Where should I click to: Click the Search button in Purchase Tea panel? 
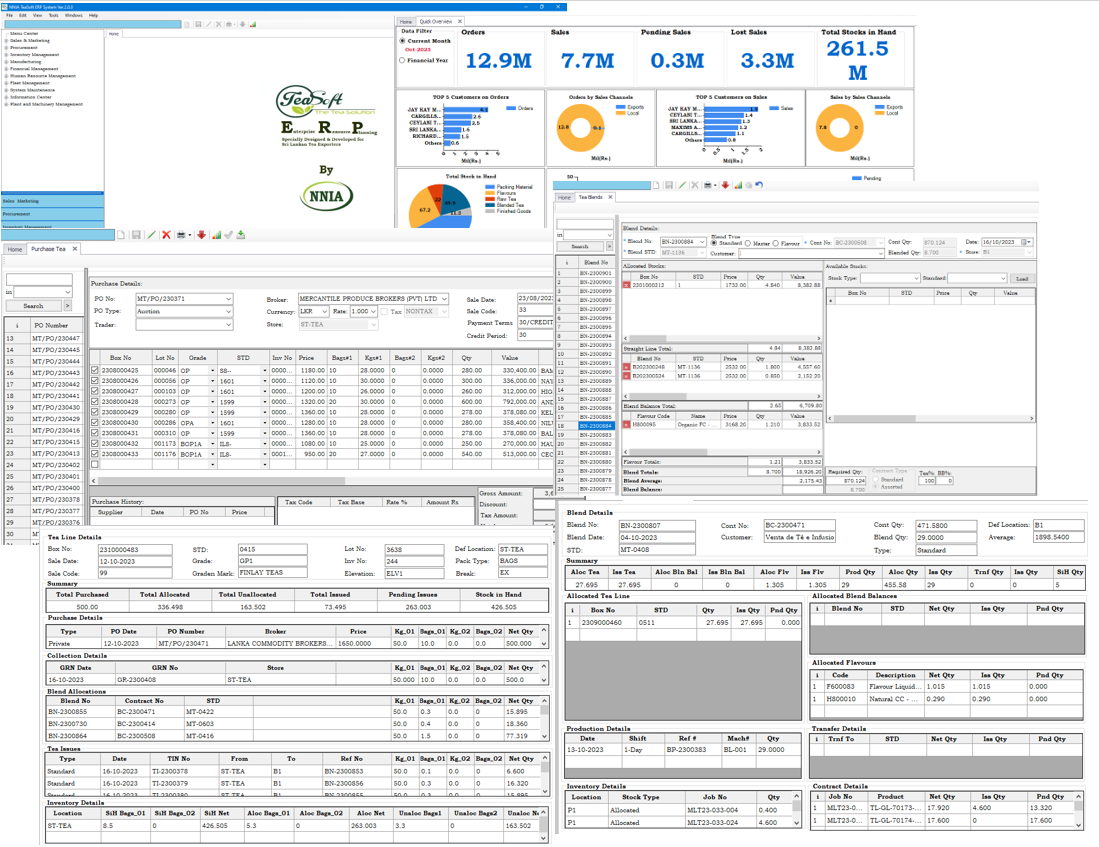(33, 306)
